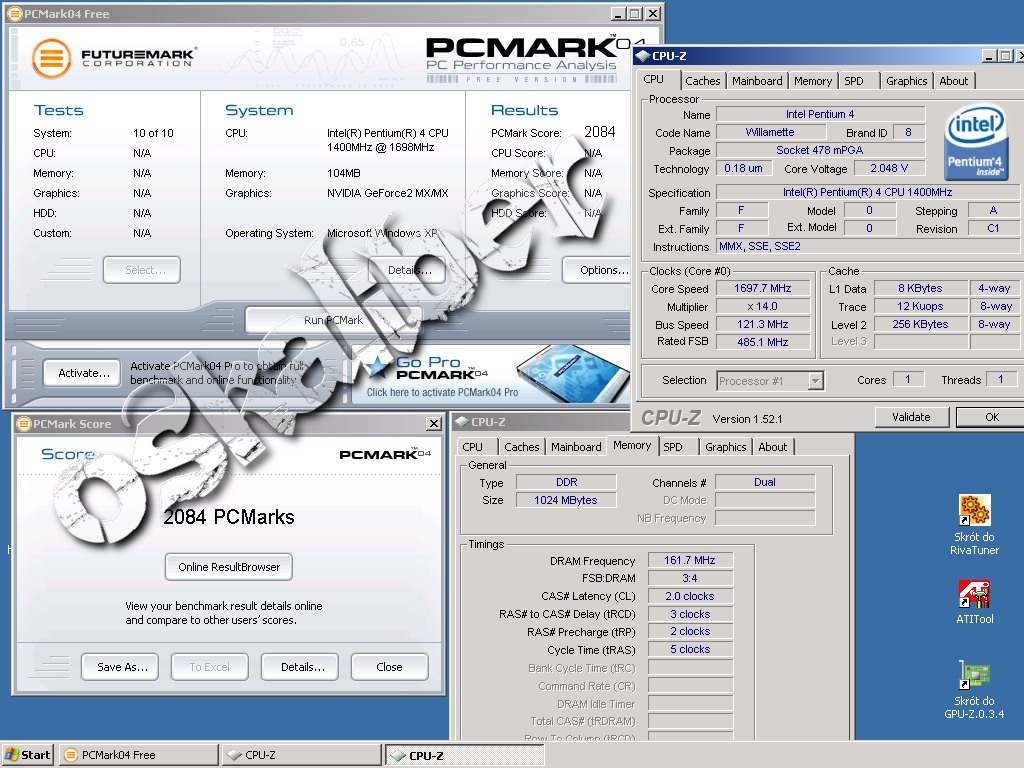Click Close button in PCMark Score dialog
Screen dimensions: 1024x768
click(x=390, y=667)
